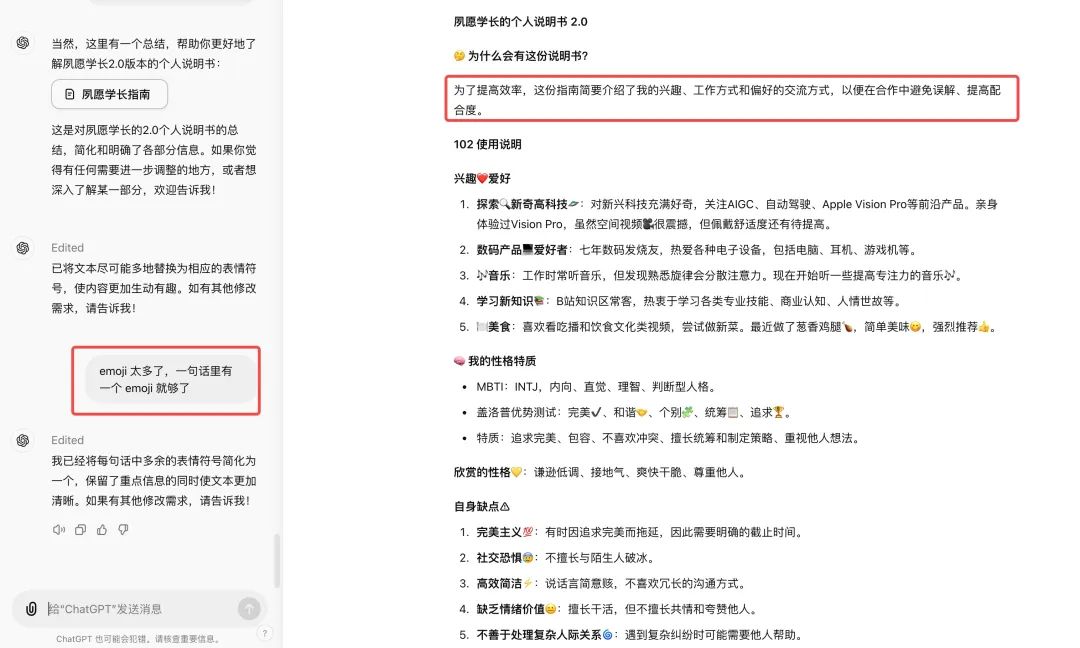Open the 夙愿学长指南 canvas document button

pos(109,94)
